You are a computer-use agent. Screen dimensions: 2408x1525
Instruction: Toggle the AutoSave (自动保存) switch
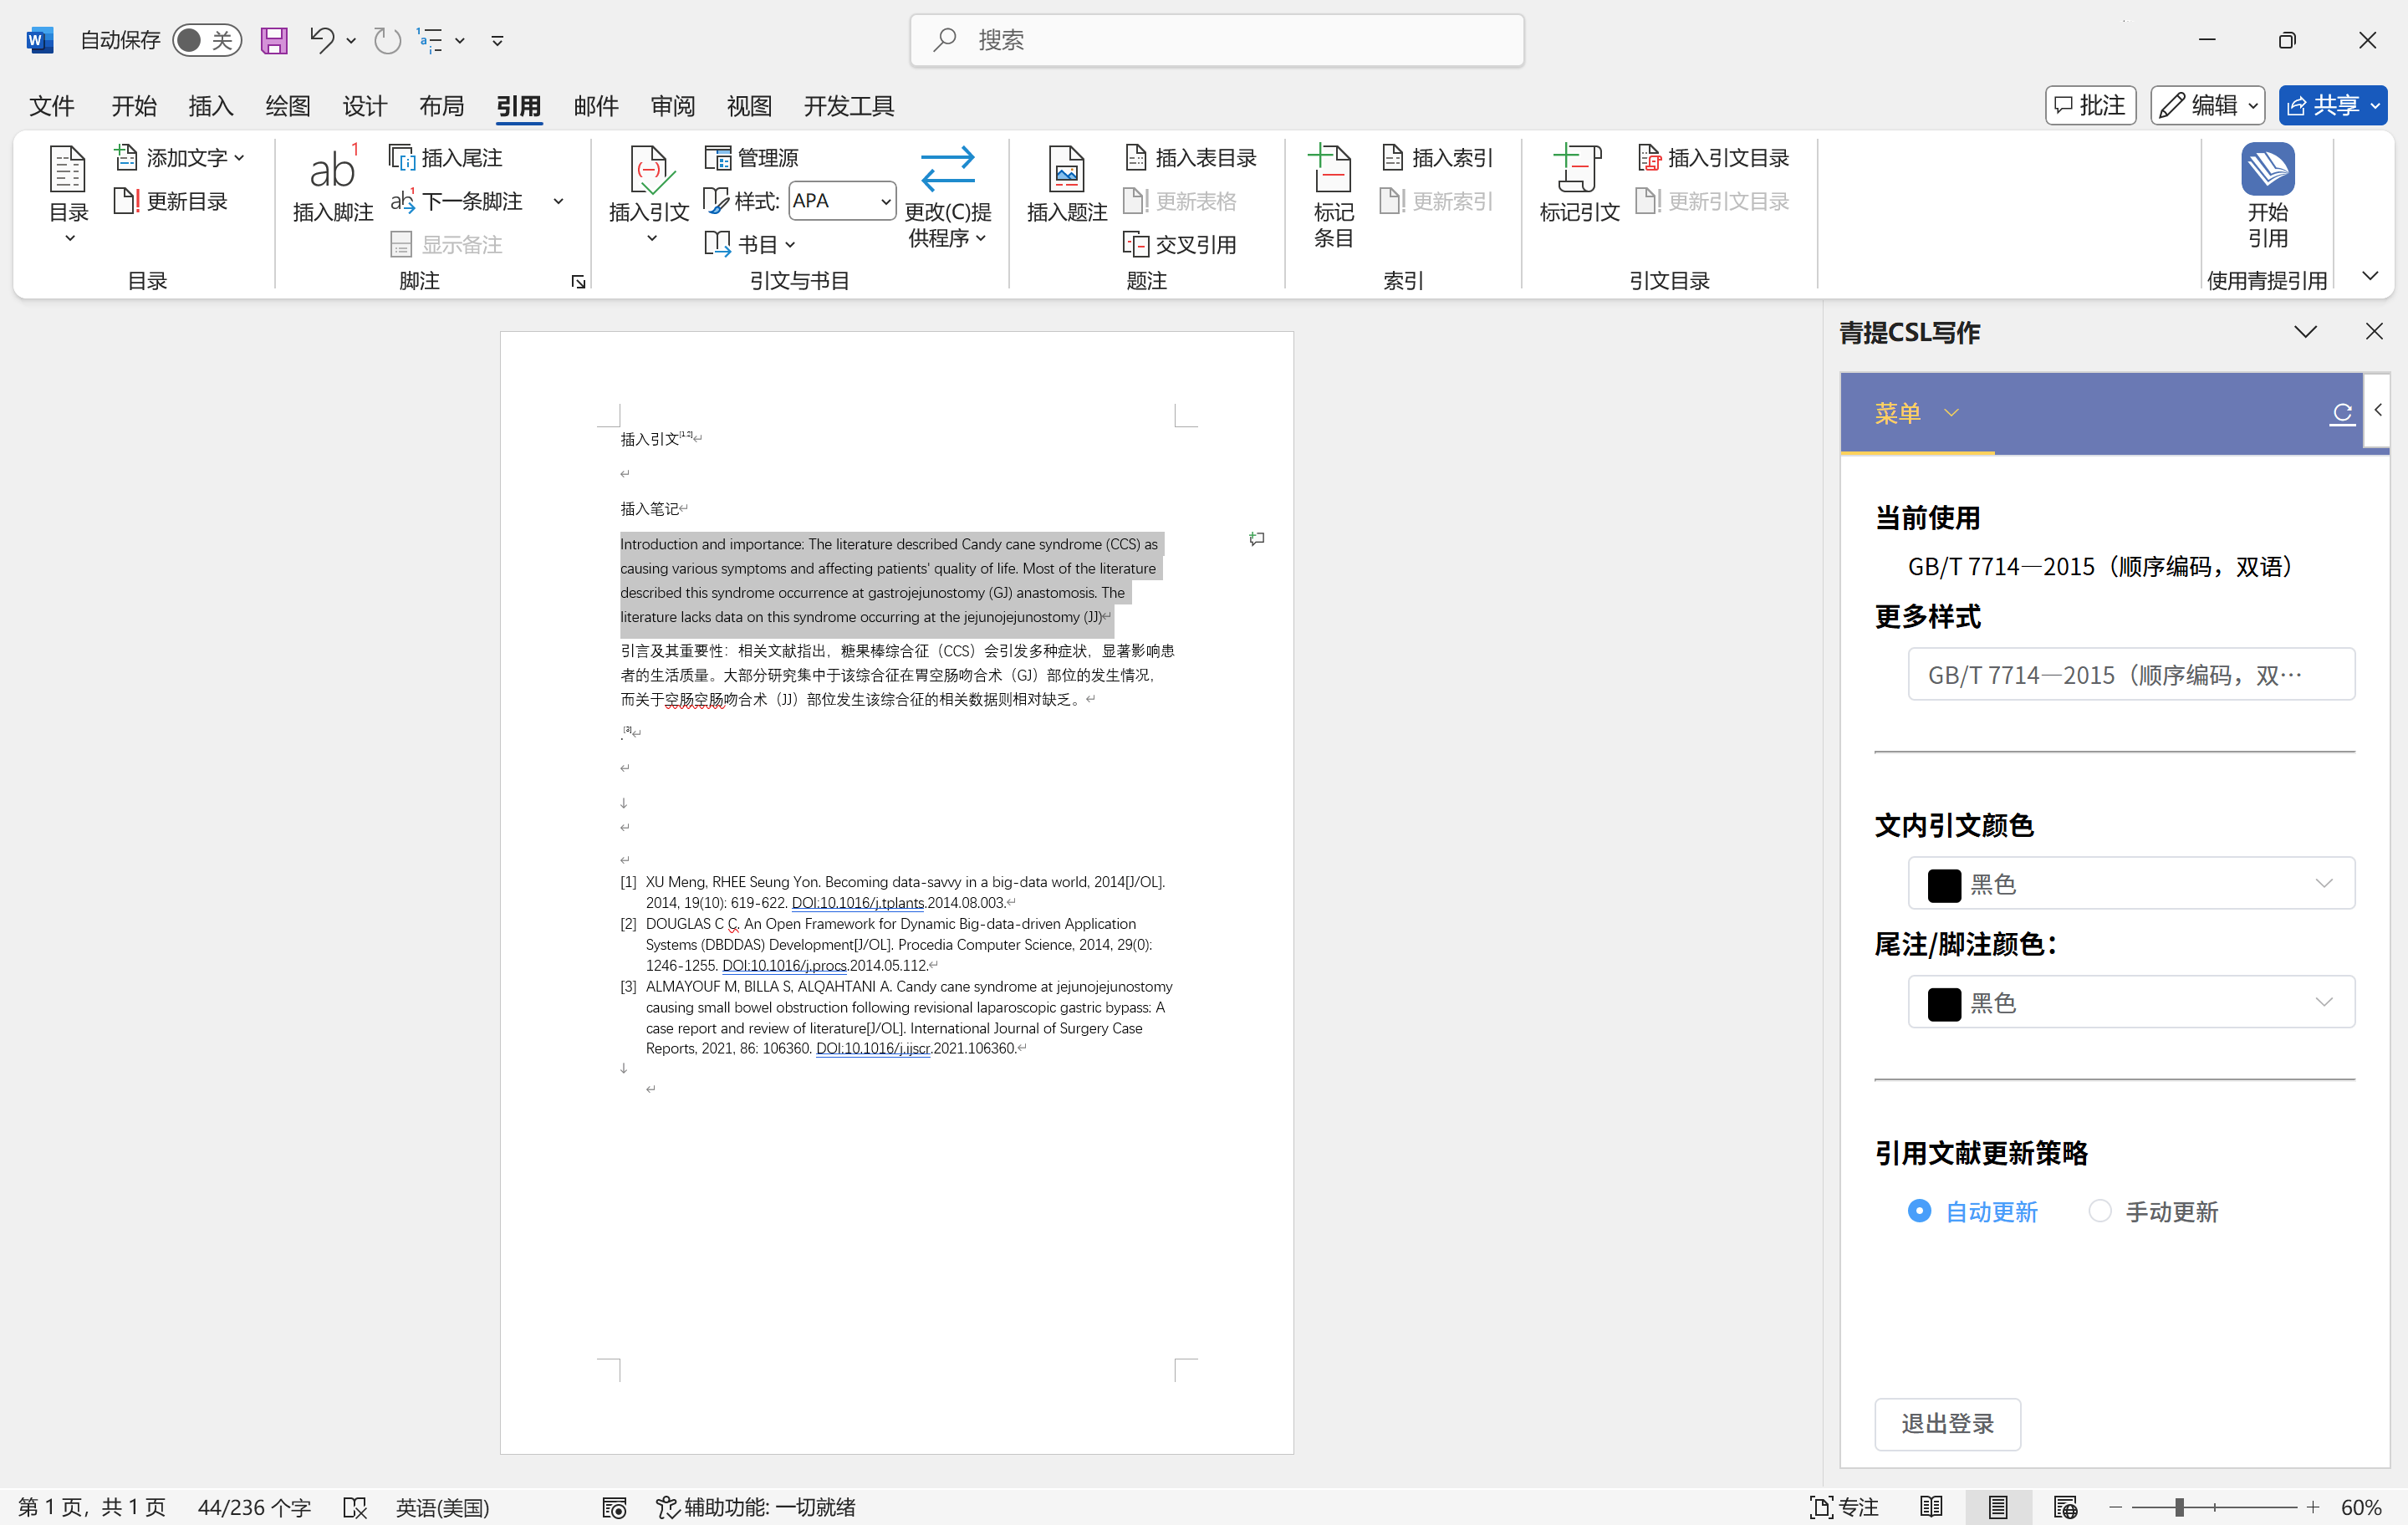206,40
